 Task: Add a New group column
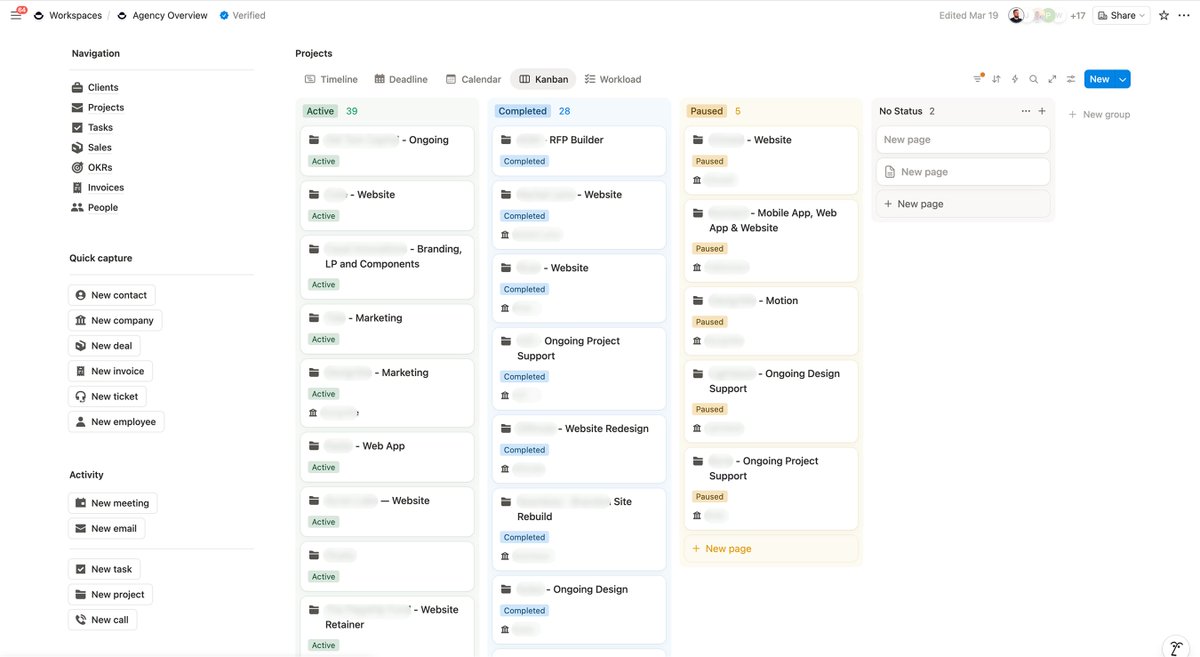point(1099,115)
